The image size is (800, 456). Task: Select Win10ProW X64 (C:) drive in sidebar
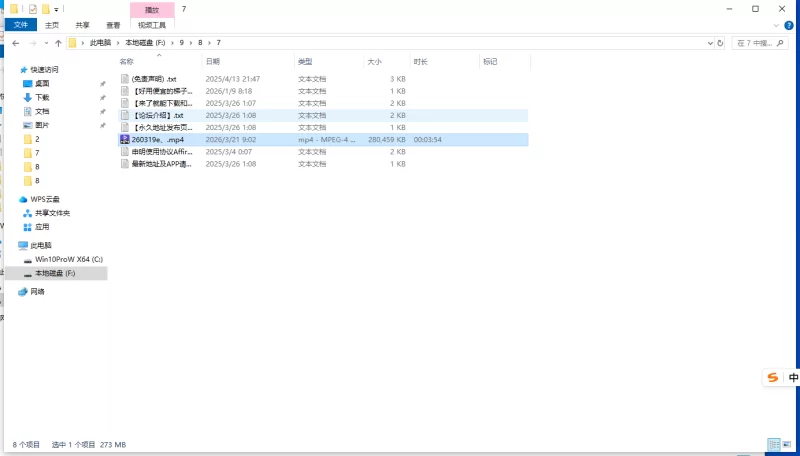[x=68, y=259]
